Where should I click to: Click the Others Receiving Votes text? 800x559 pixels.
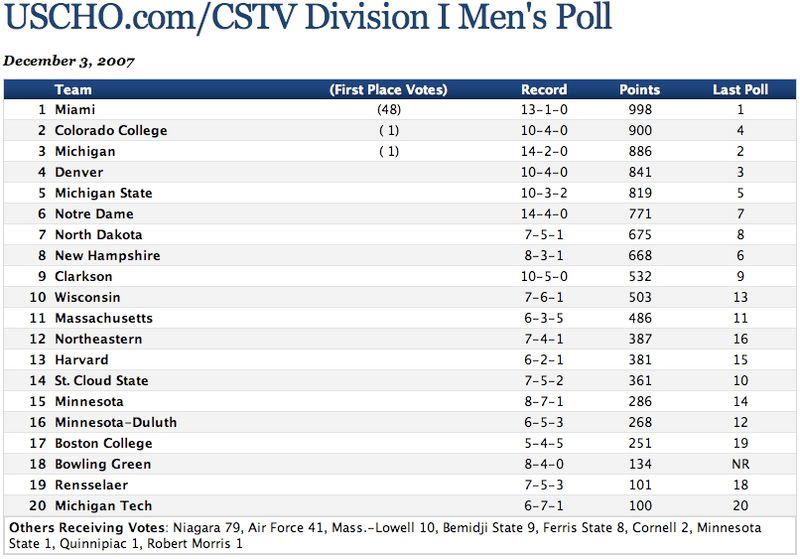[x=88, y=527]
